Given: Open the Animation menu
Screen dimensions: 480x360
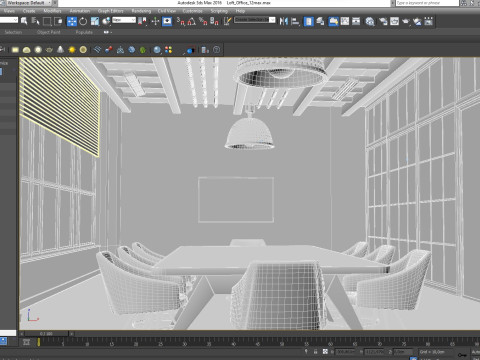Looking at the screenshot, I should click(80, 11).
